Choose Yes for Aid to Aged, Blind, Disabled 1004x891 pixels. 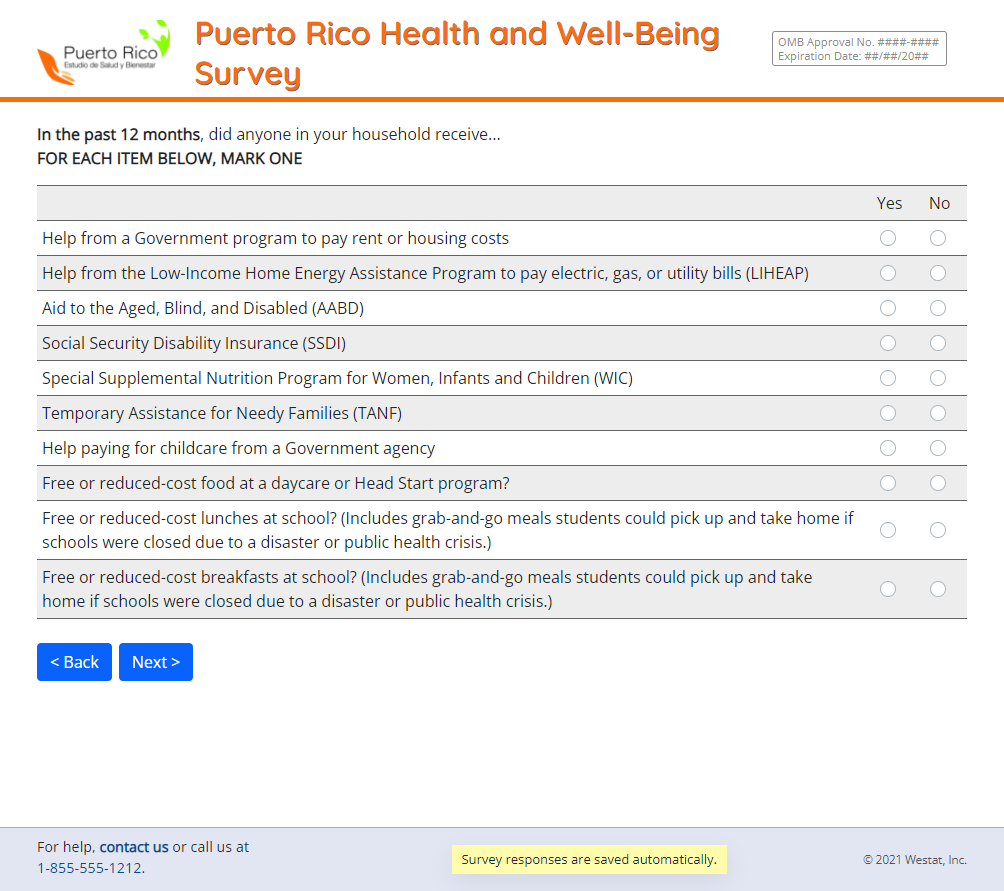[x=888, y=308]
